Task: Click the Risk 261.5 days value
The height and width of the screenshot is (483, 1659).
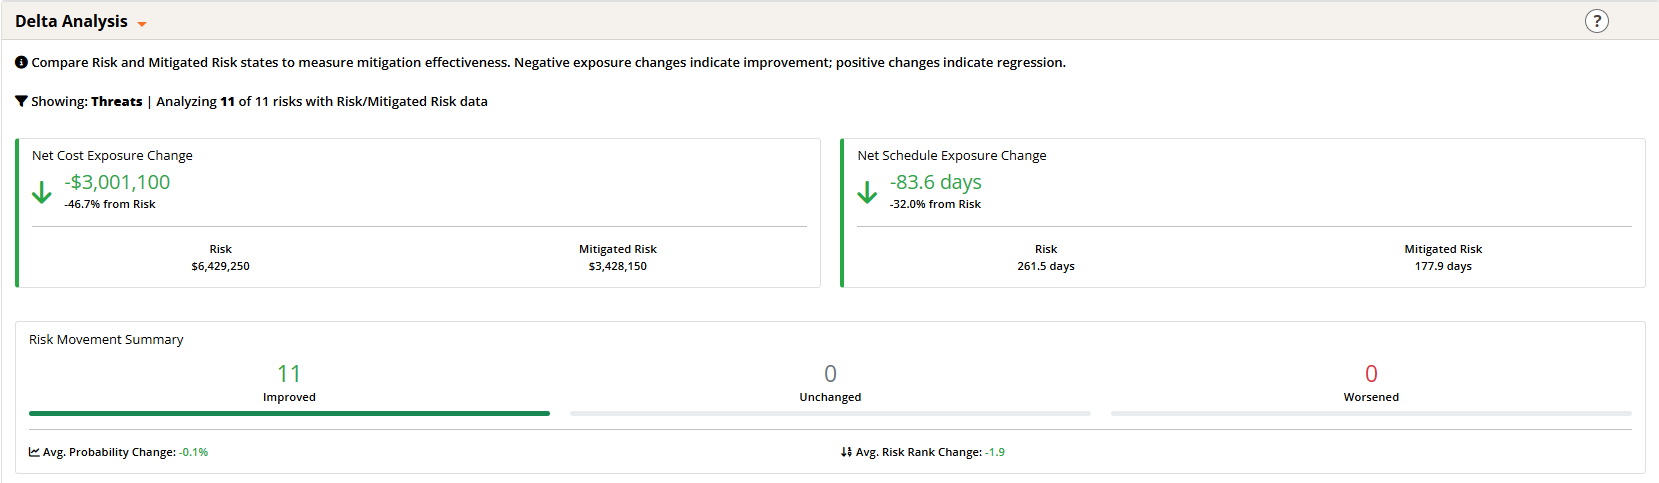Action: click(x=1046, y=266)
